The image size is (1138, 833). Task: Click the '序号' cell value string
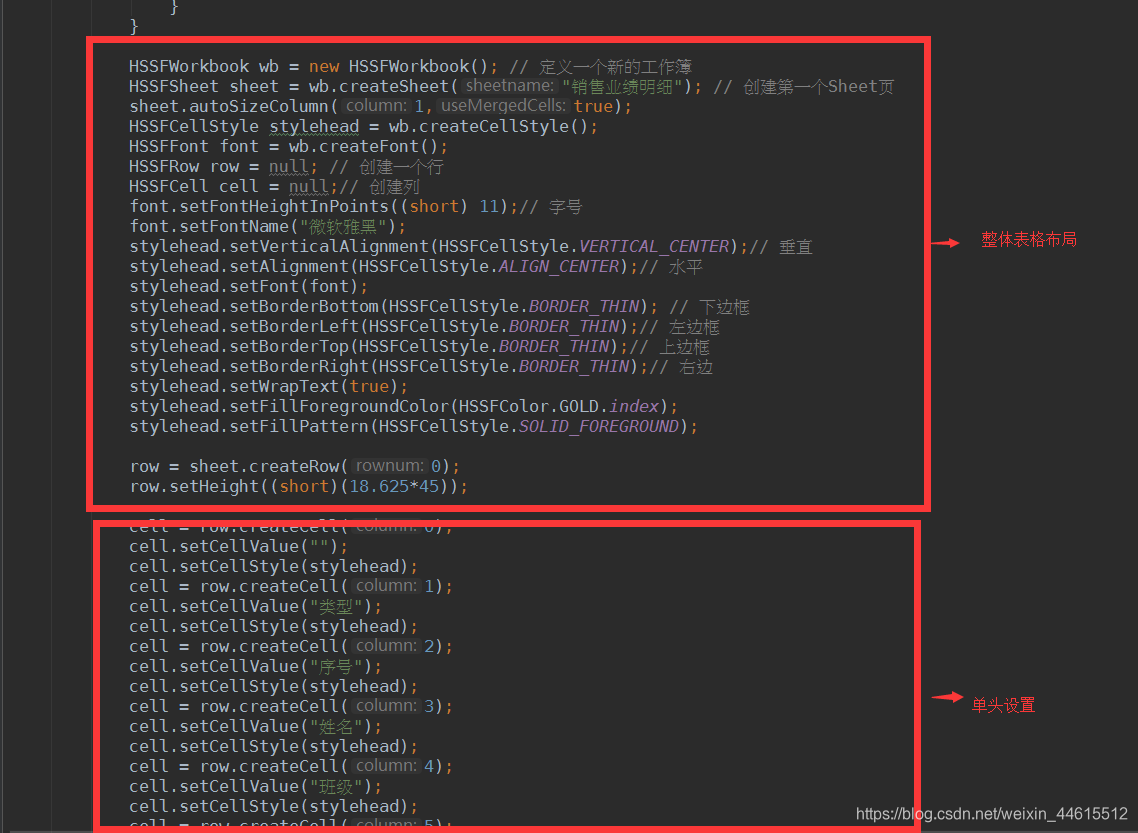[x=335, y=667]
